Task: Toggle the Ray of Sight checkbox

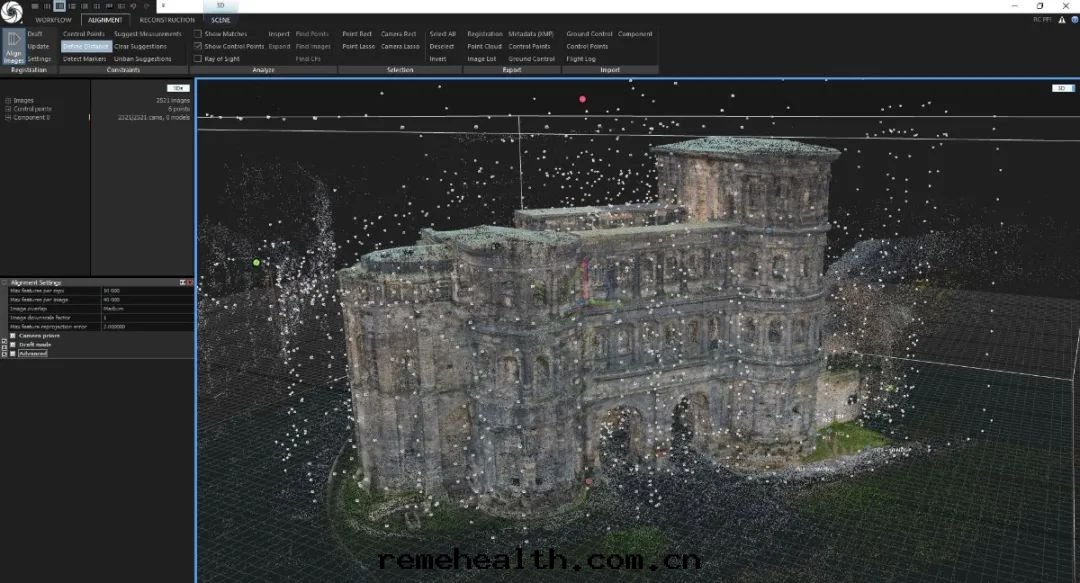Action: 198,59
